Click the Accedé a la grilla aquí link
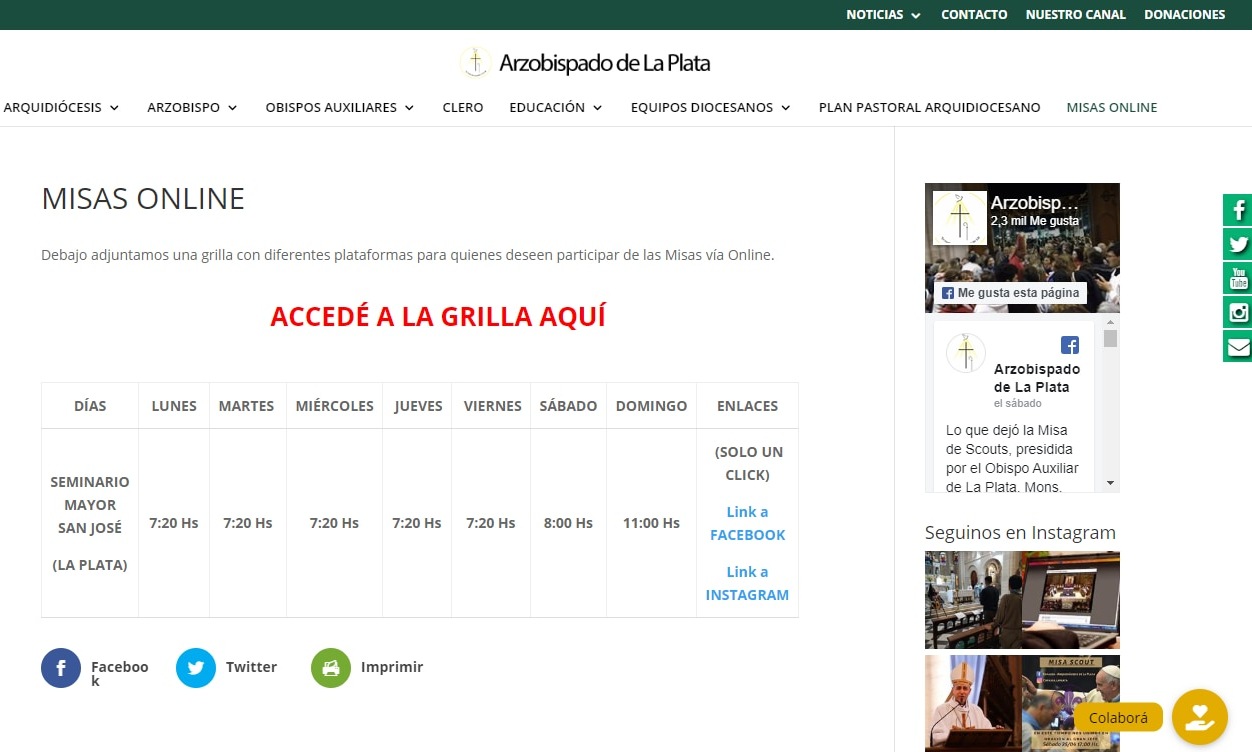This screenshot has width=1252, height=752. pyautogui.click(x=438, y=317)
